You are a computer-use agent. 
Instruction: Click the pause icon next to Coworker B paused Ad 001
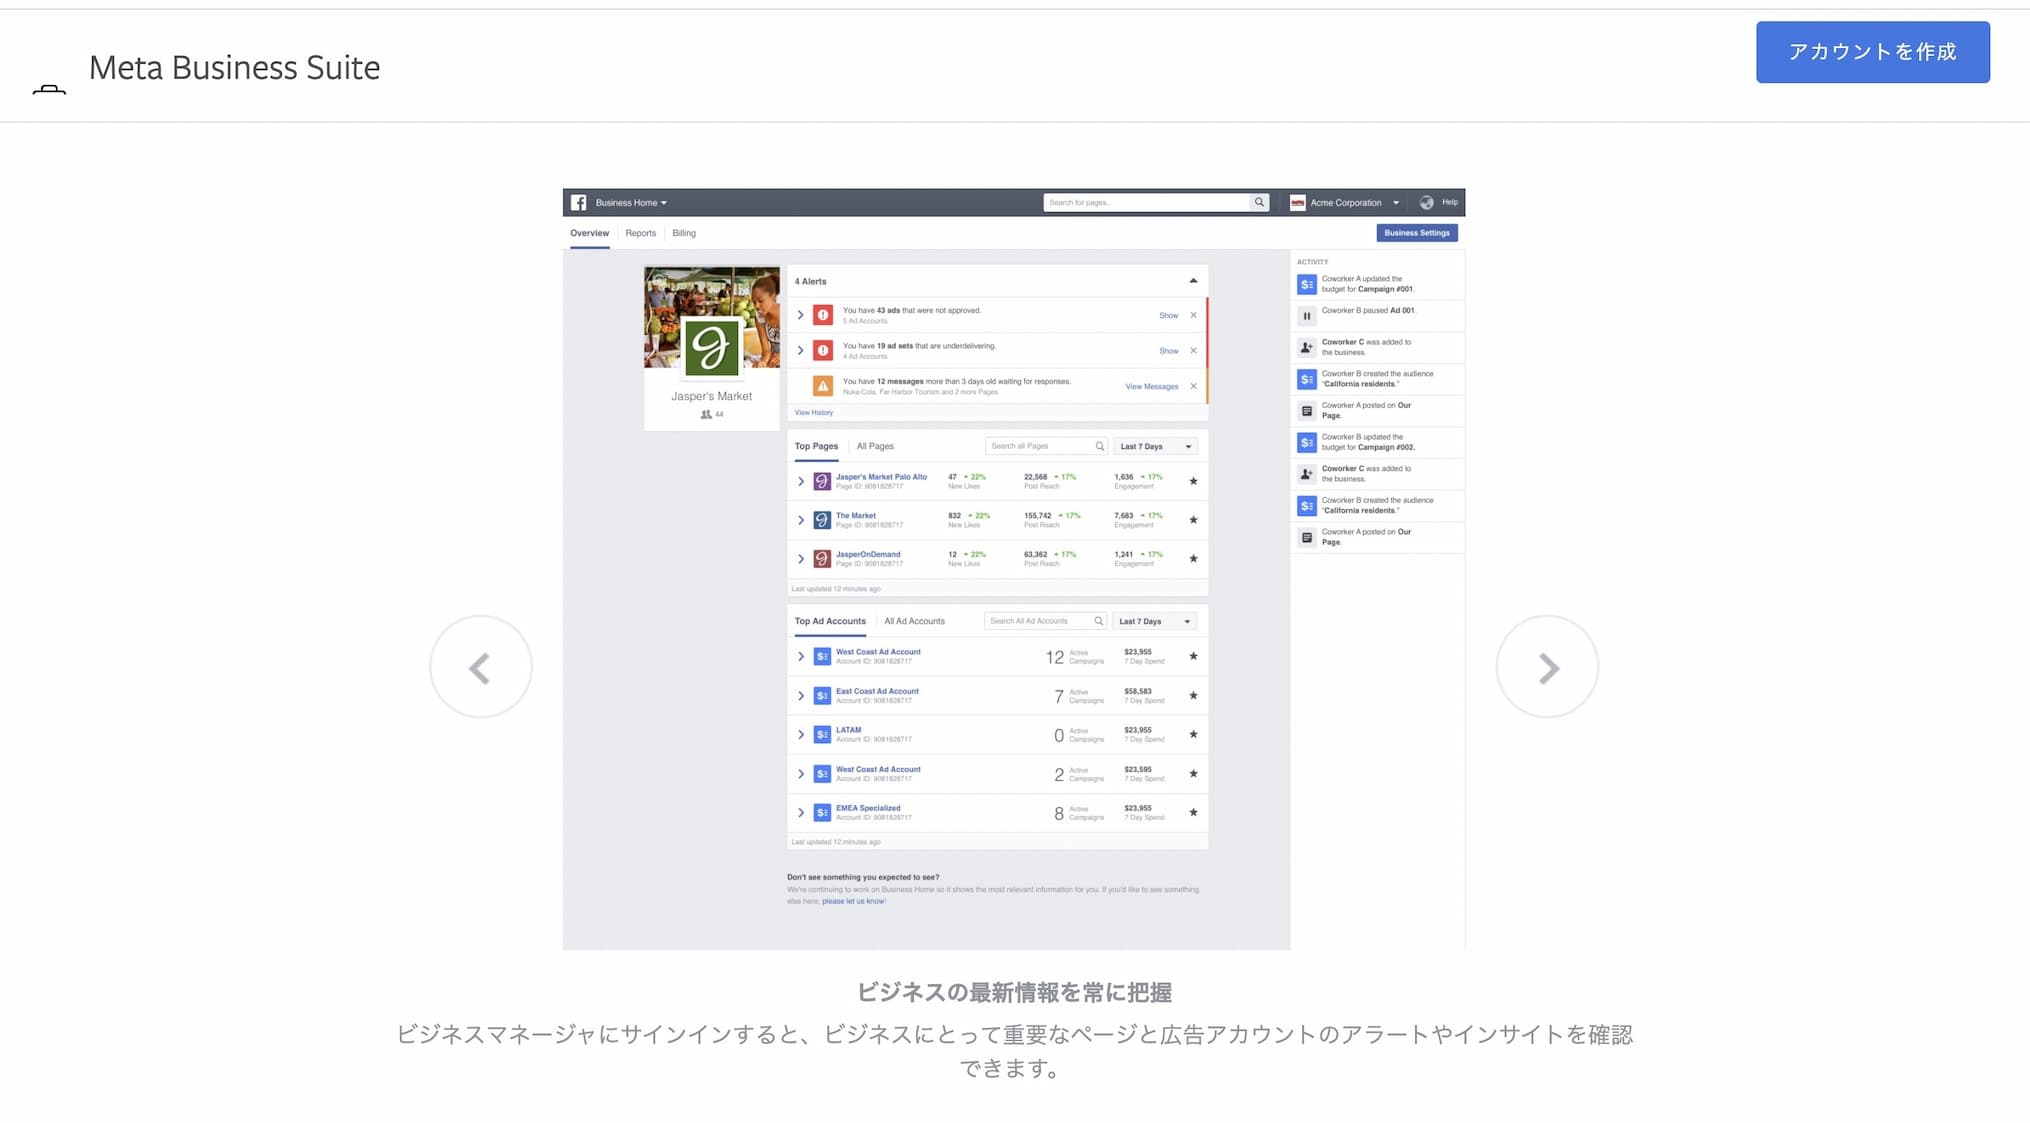click(1306, 315)
